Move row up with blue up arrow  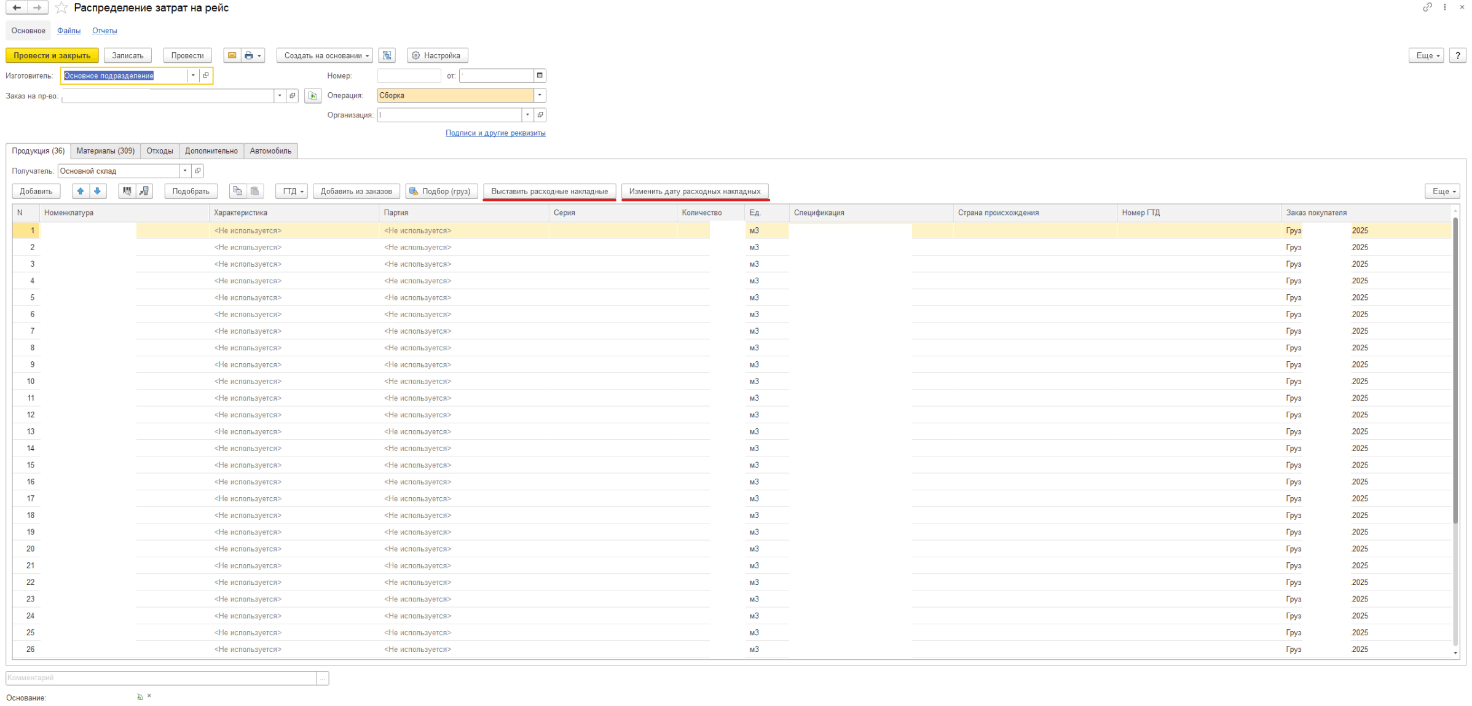pos(81,191)
